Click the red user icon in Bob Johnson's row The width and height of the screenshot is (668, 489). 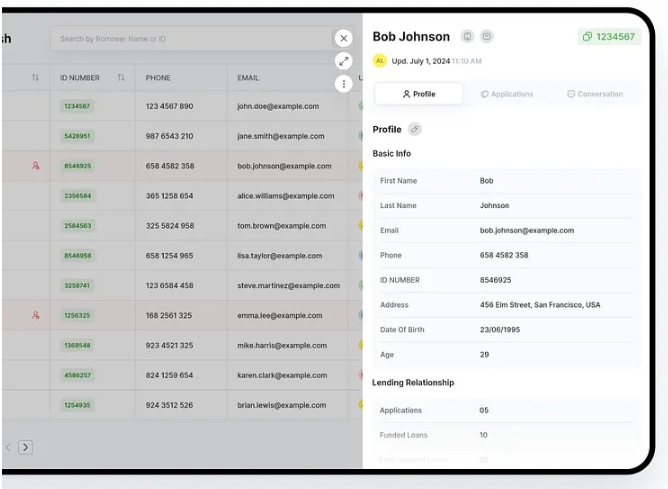[x=36, y=166]
